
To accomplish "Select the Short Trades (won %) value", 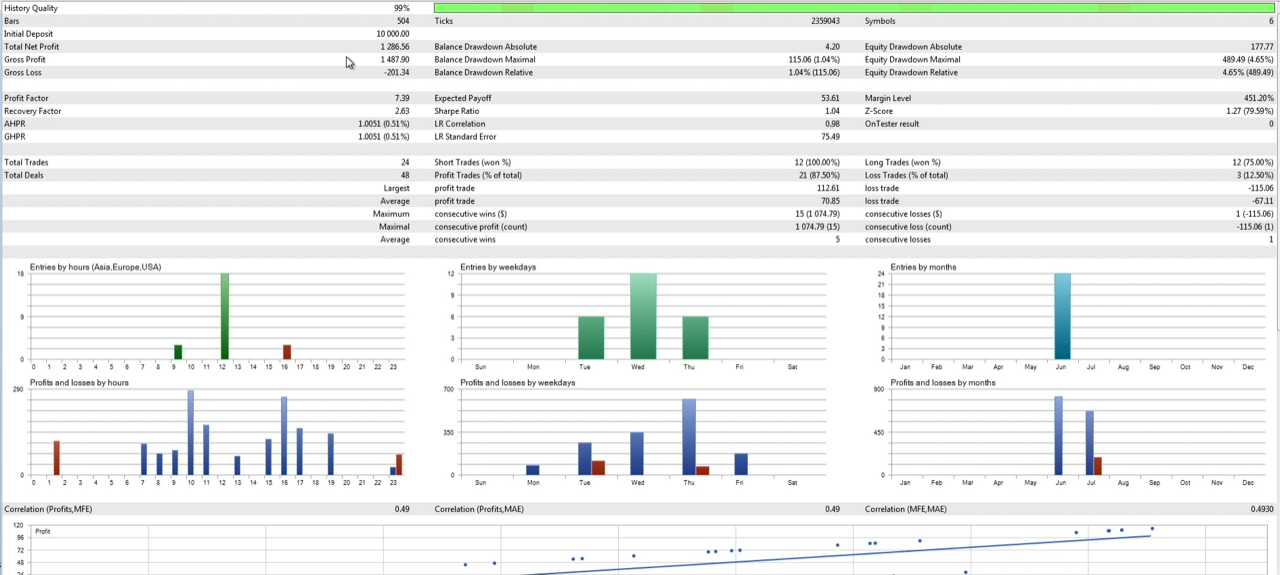I will pos(815,163).
